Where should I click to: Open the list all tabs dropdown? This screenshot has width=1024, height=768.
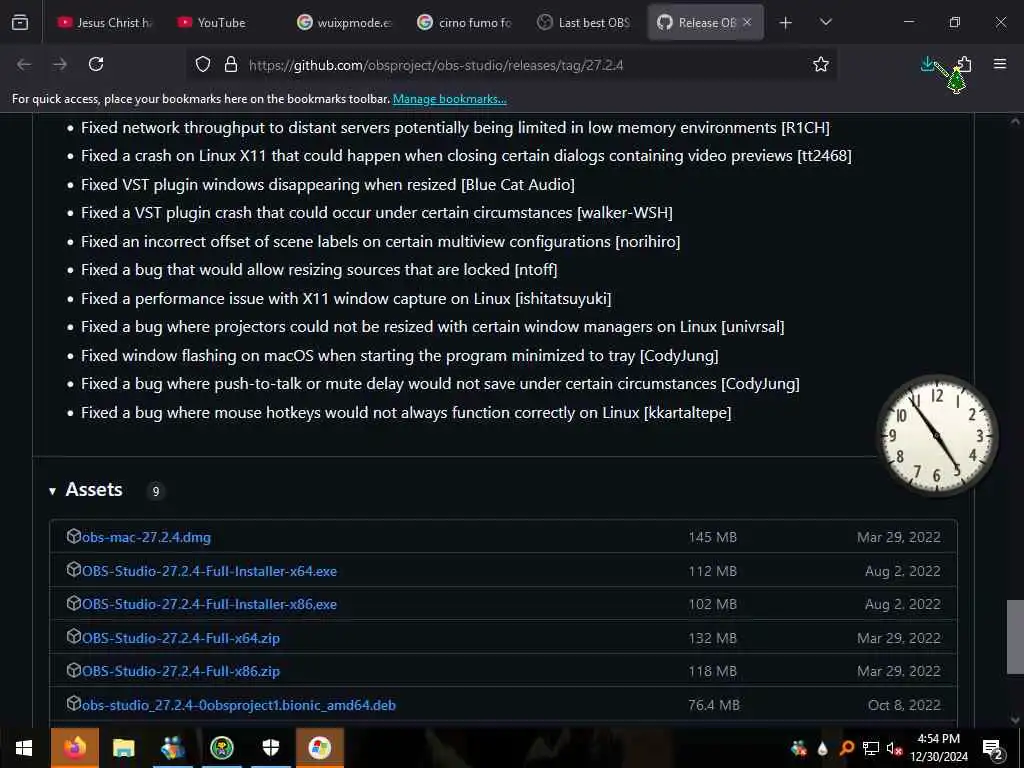(x=825, y=22)
